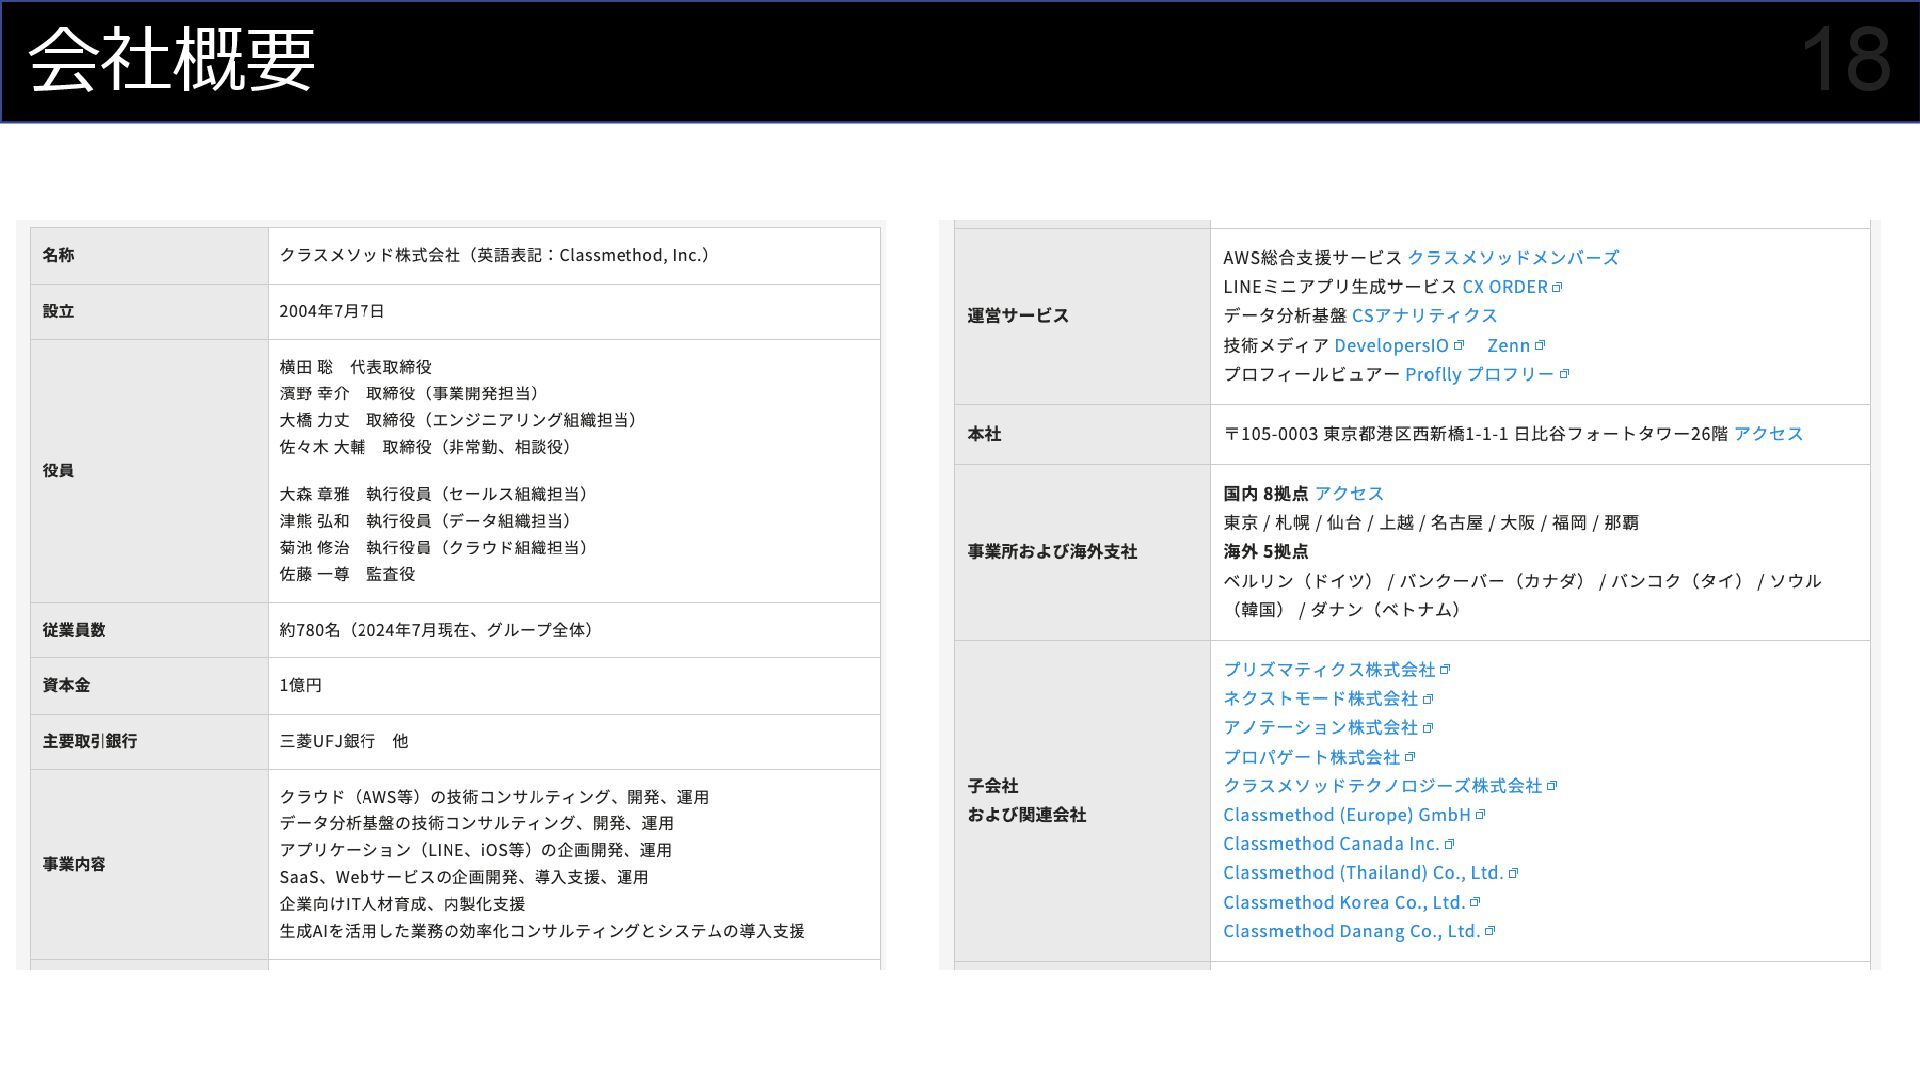Open Classmethod Canada Inc. link
The height and width of the screenshot is (1080, 1920).
click(x=1330, y=844)
